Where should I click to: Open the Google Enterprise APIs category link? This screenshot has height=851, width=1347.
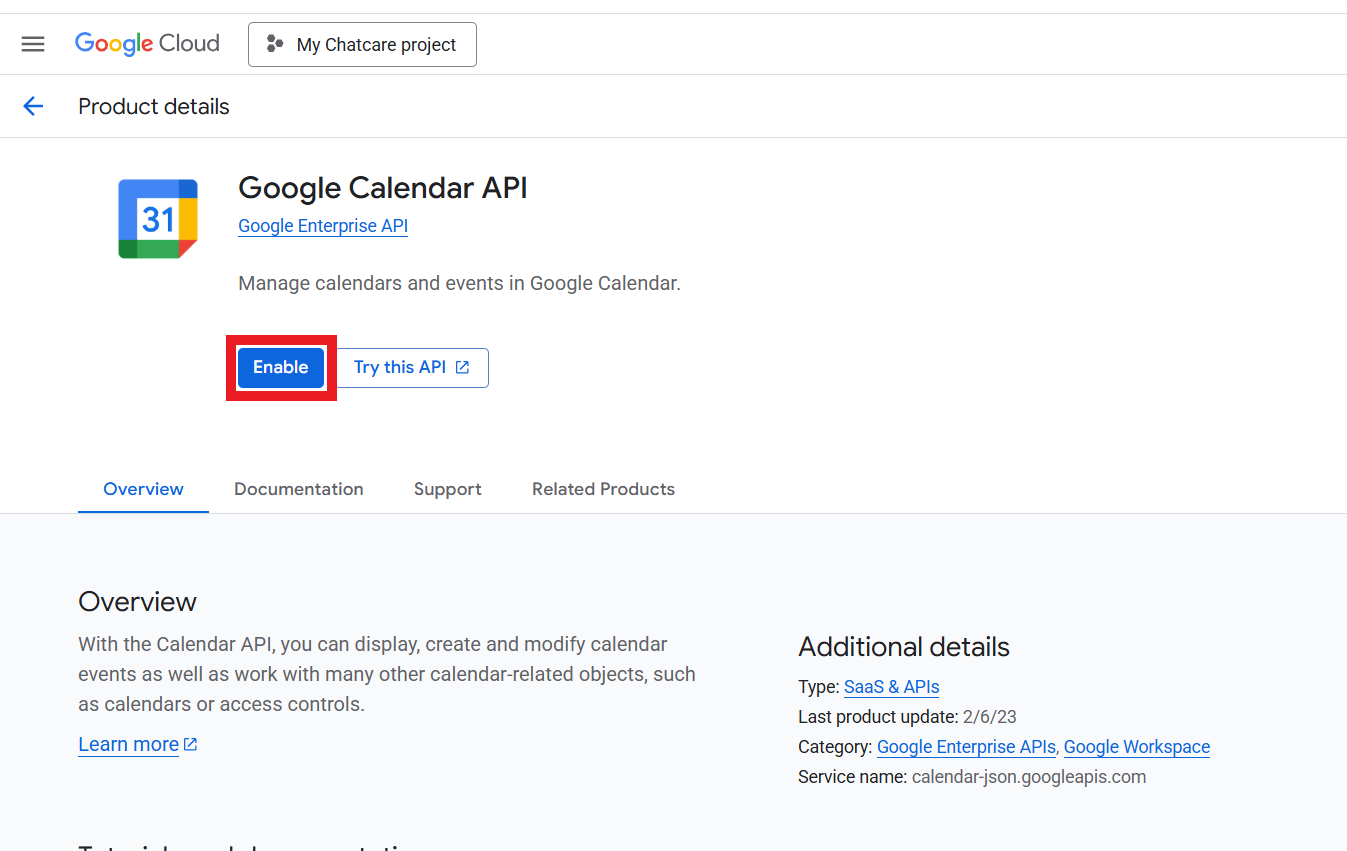click(966, 747)
